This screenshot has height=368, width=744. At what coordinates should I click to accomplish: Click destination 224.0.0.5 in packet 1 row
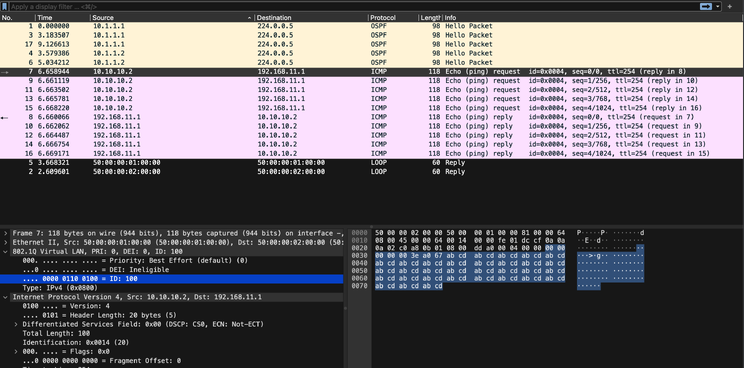(x=275, y=26)
